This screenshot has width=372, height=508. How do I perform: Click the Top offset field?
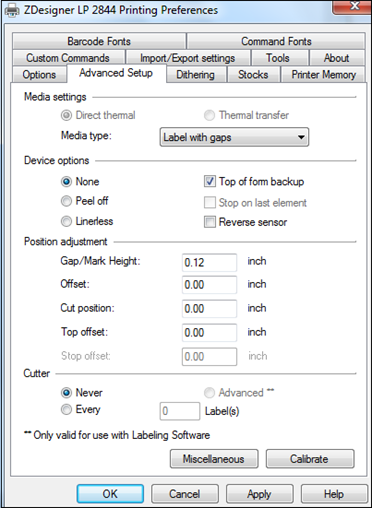209,332
